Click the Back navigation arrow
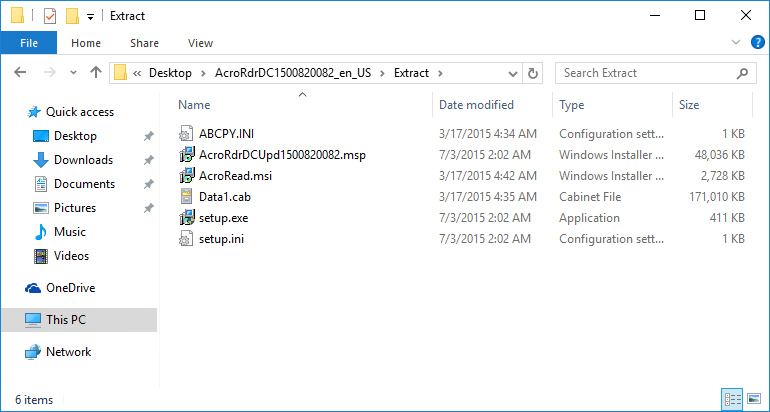The image size is (770, 412). pyautogui.click(x=21, y=73)
